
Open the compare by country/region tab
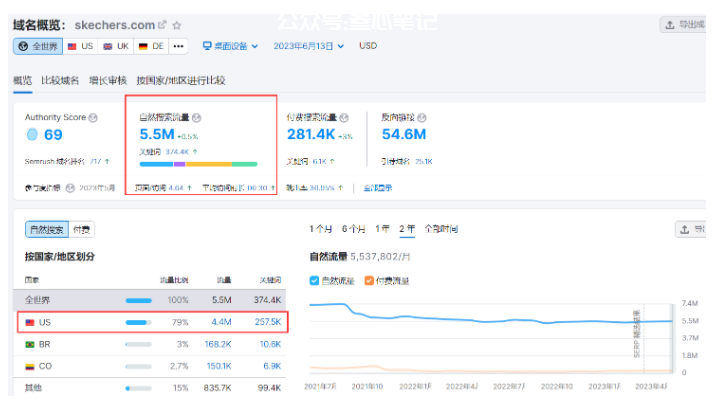pos(181,81)
